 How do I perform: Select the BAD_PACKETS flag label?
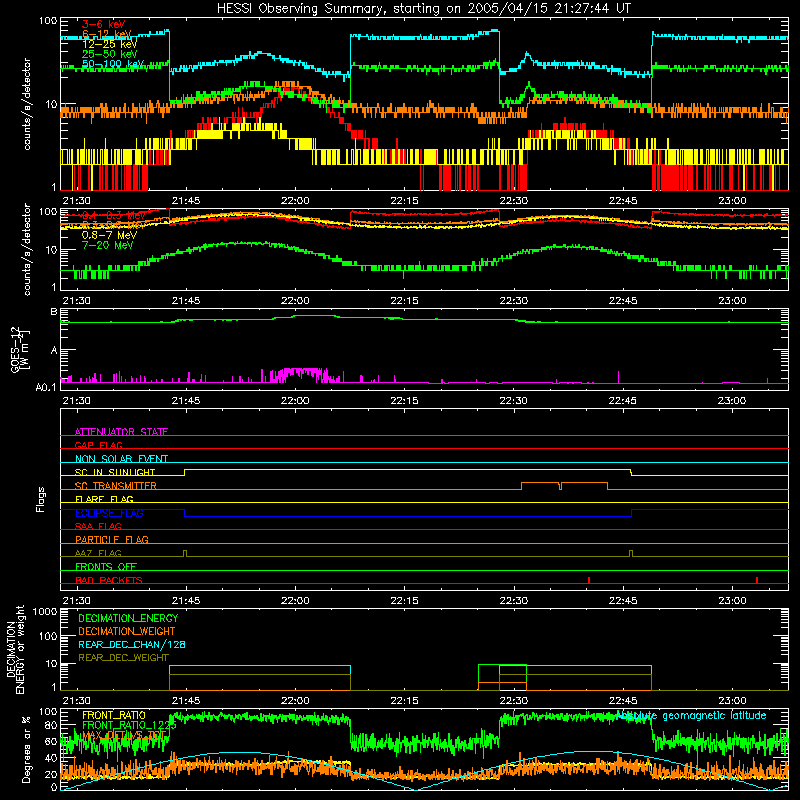point(109,580)
